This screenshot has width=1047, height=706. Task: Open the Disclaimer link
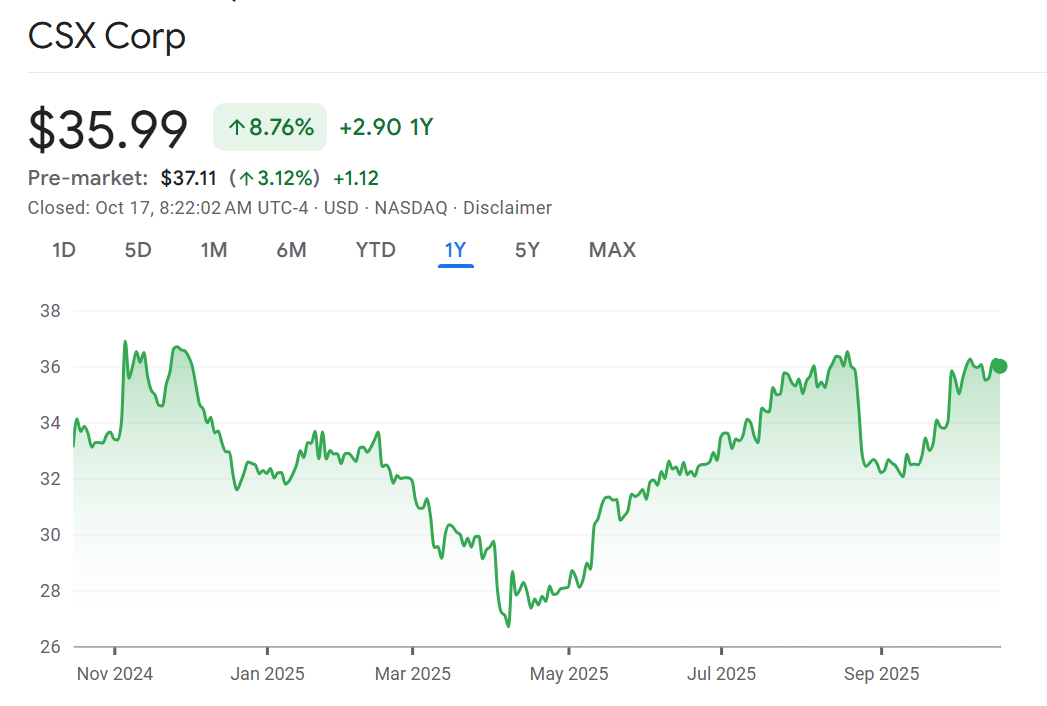(507, 208)
